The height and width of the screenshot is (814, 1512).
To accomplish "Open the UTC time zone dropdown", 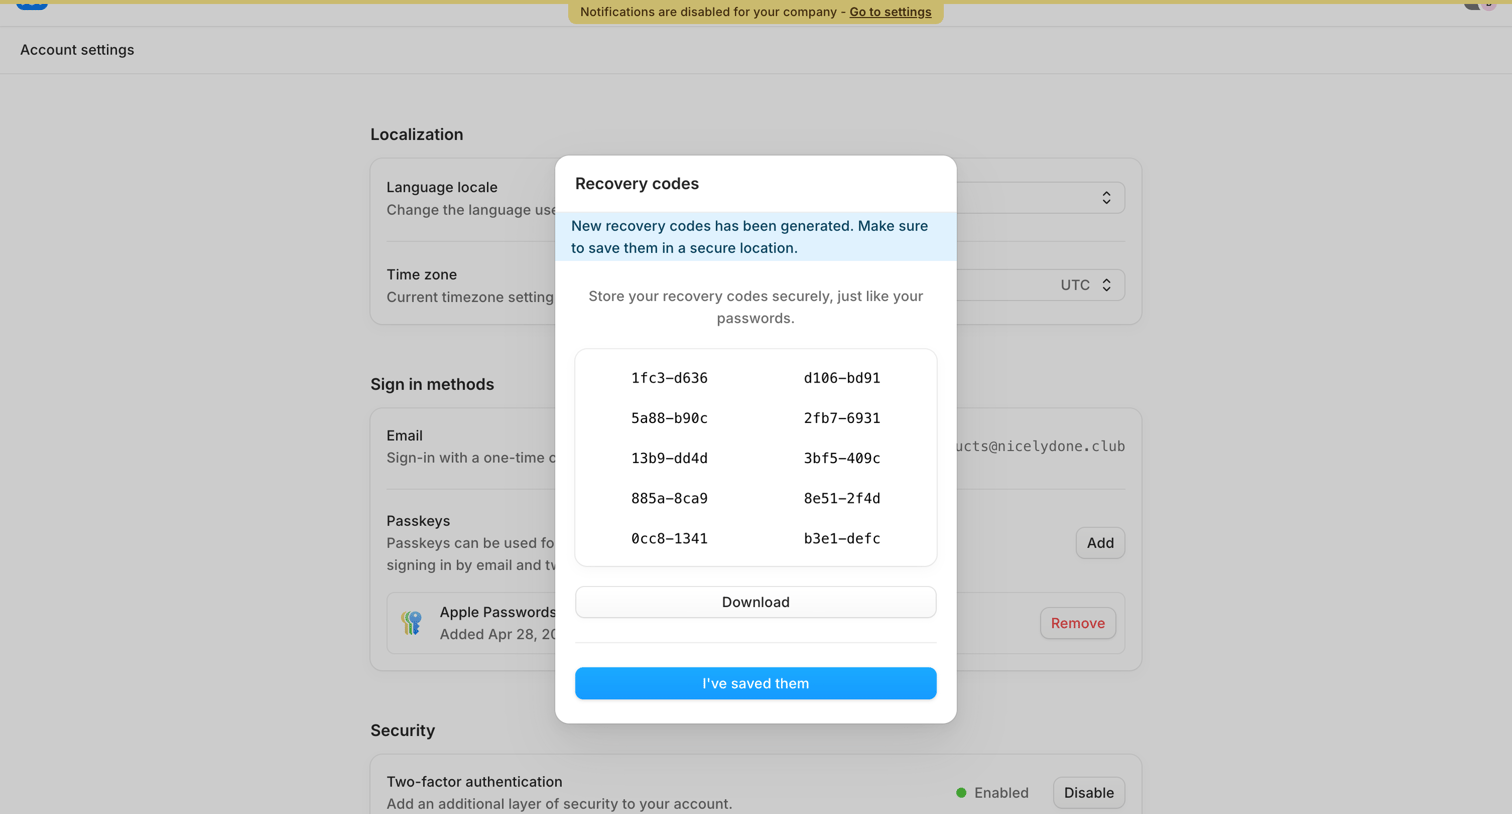I will coord(1040,285).
